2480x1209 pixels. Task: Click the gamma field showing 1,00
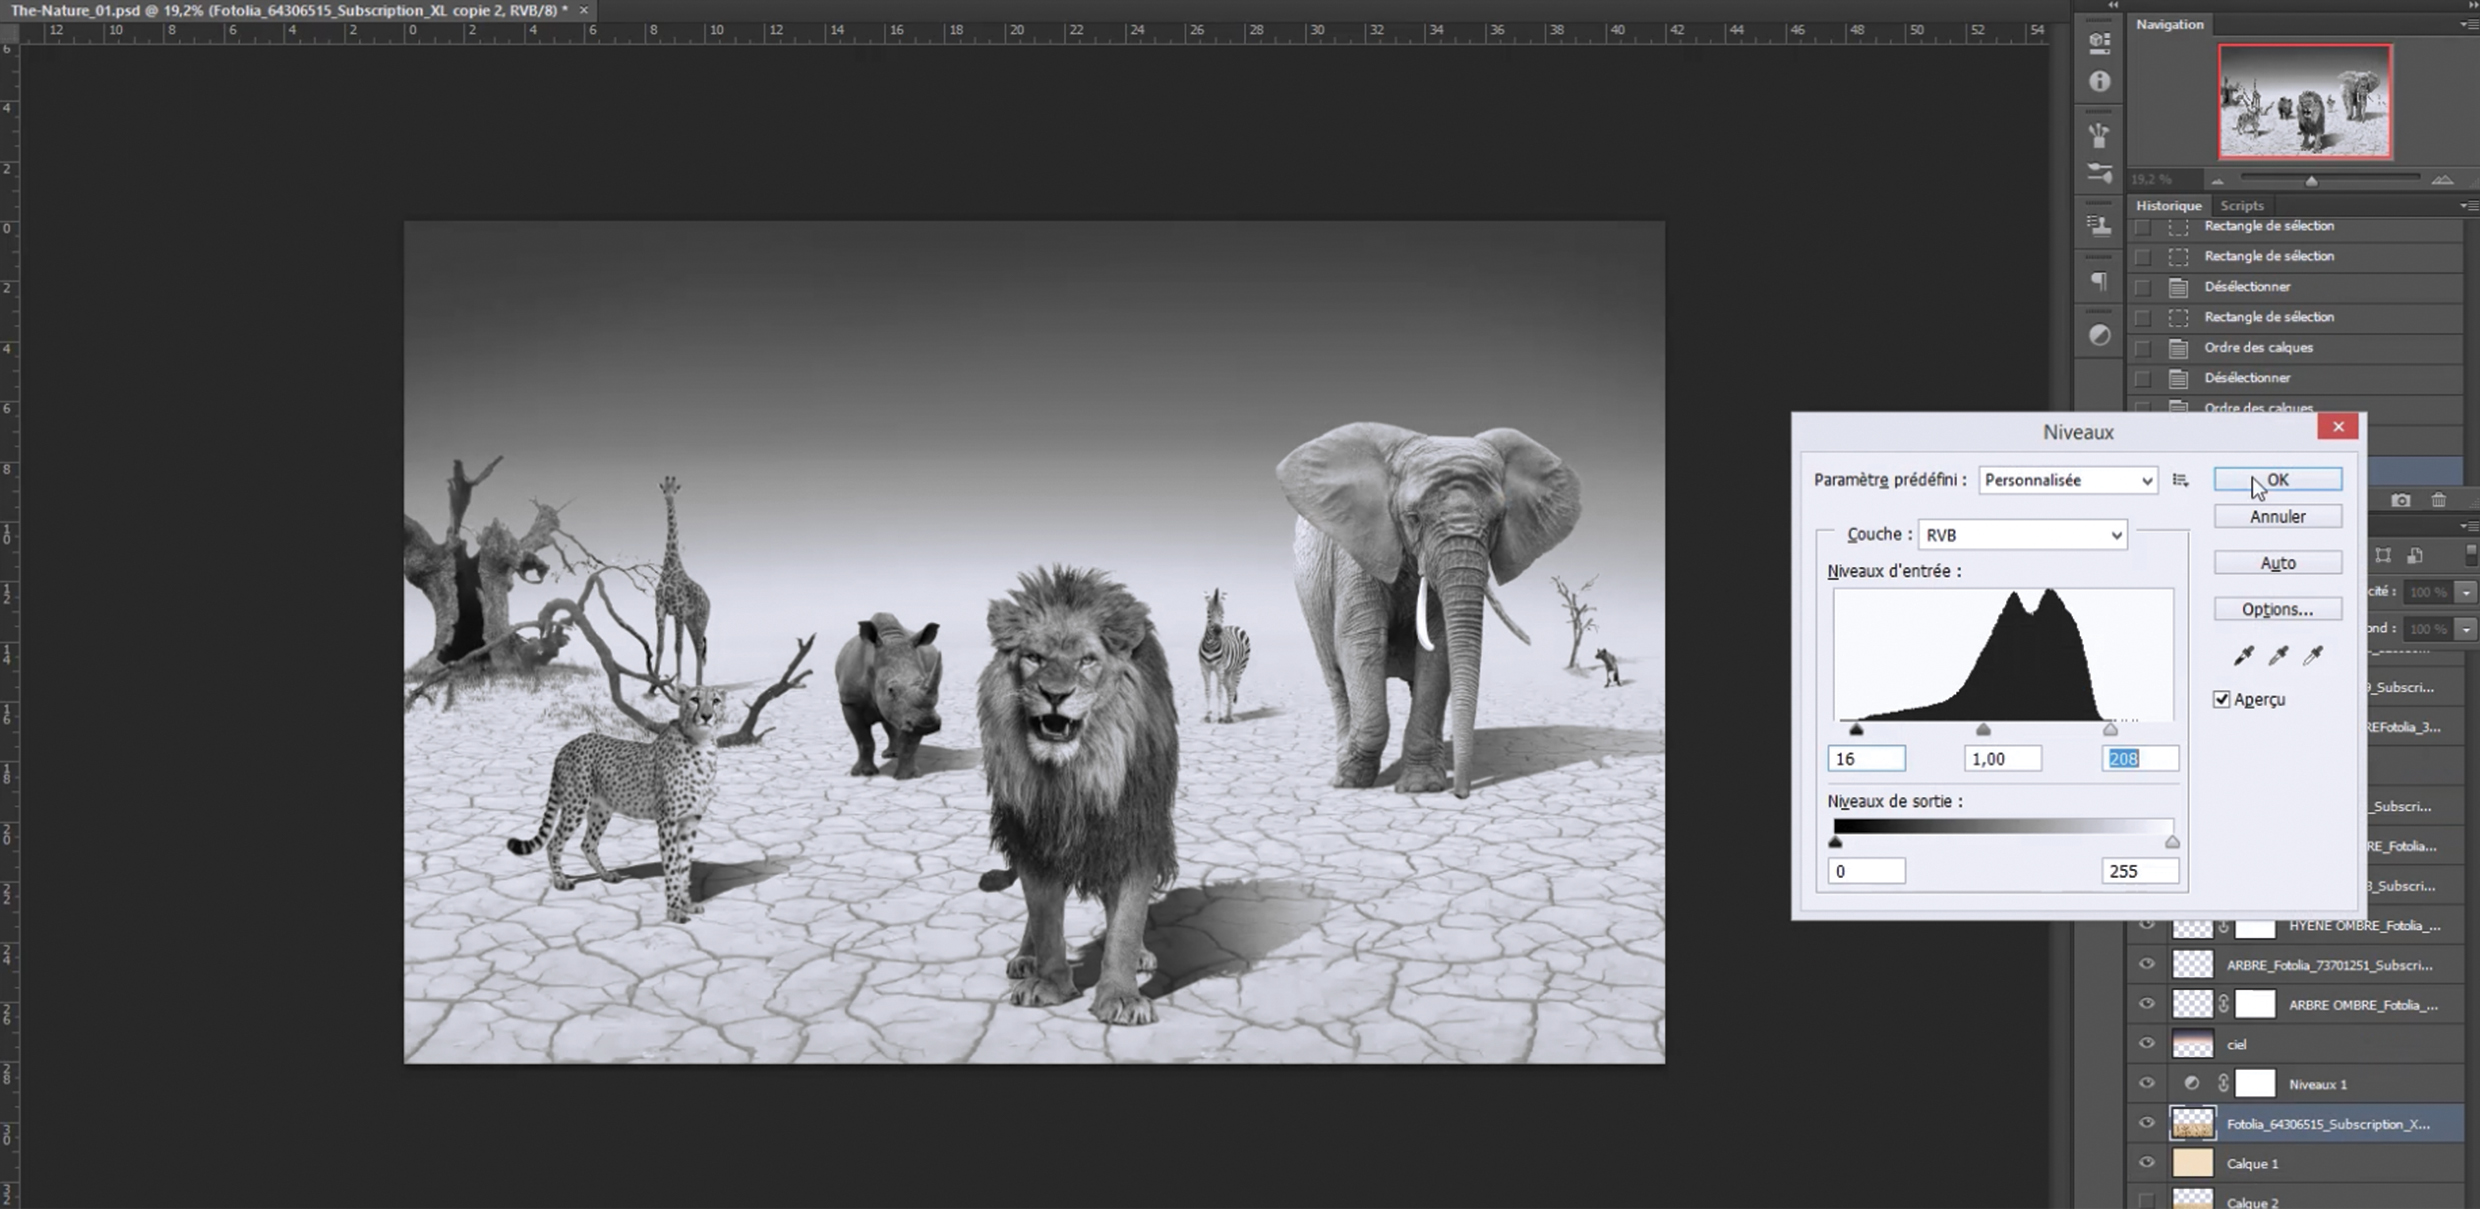[x=2002, y=759]
